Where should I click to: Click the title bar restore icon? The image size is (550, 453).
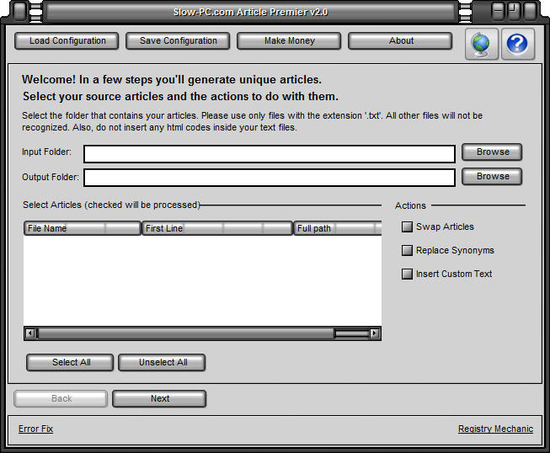(x=514, y=11)
